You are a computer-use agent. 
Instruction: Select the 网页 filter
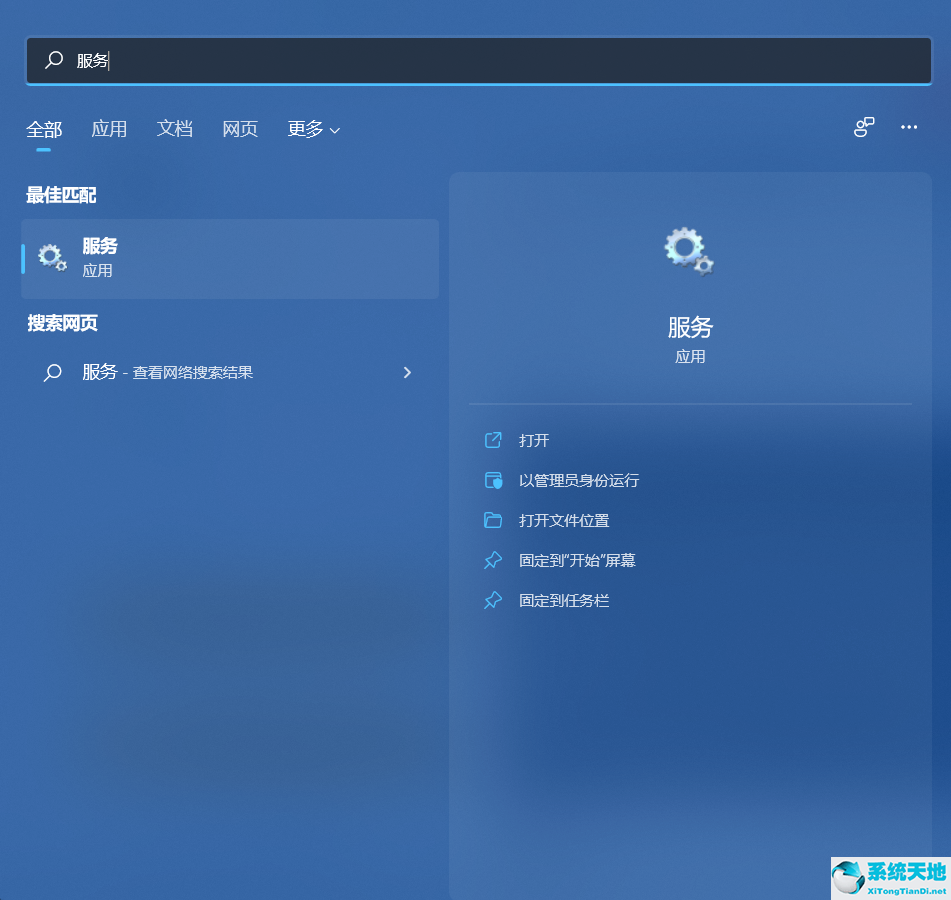pos(240,129)
